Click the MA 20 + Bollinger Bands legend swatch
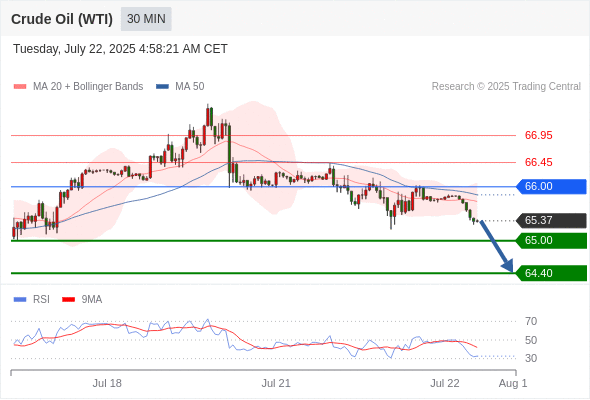 pyautogui.click(x=20, y=87)
